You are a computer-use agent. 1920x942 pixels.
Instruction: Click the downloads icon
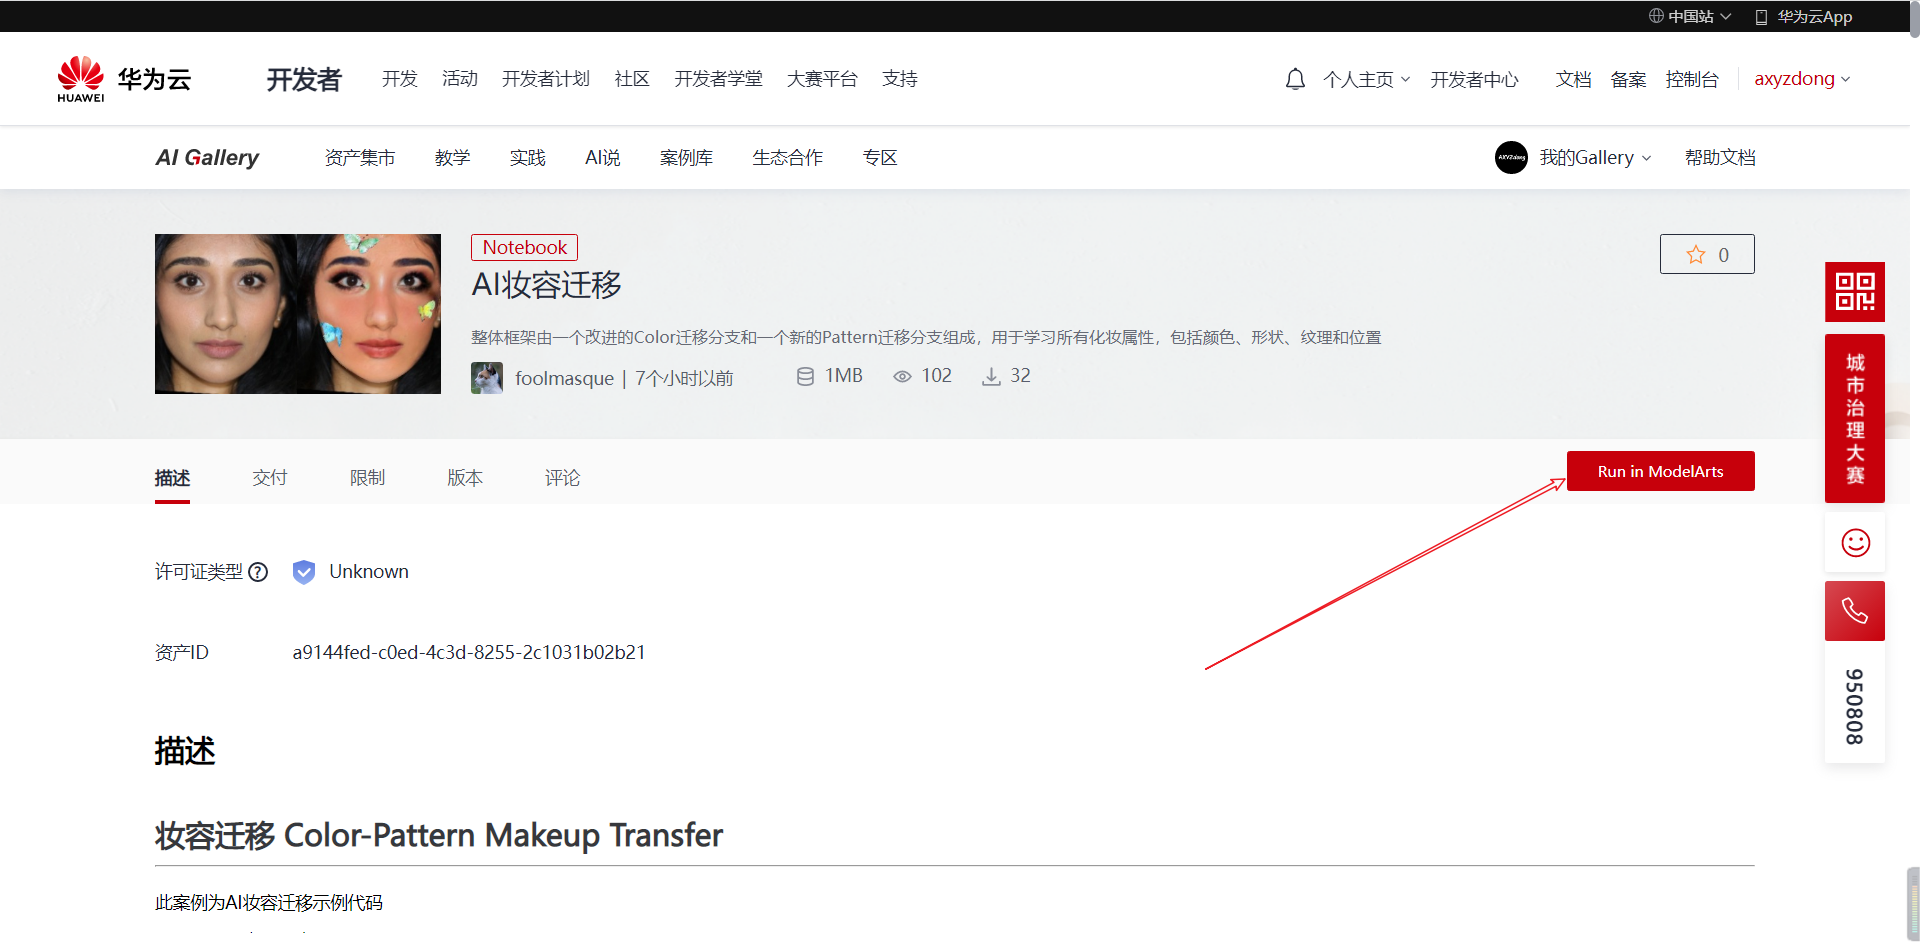coord(991,376)
